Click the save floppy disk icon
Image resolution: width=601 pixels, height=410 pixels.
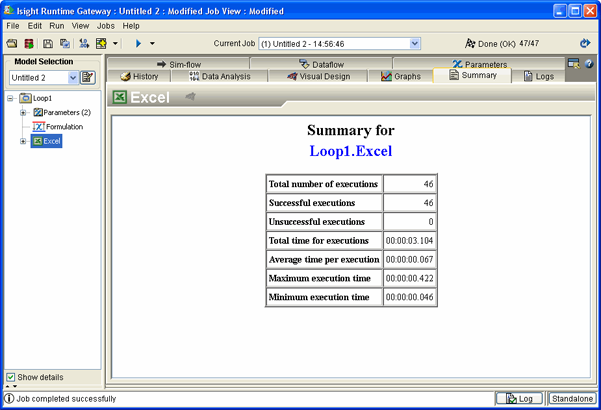(x=47, y=44)
